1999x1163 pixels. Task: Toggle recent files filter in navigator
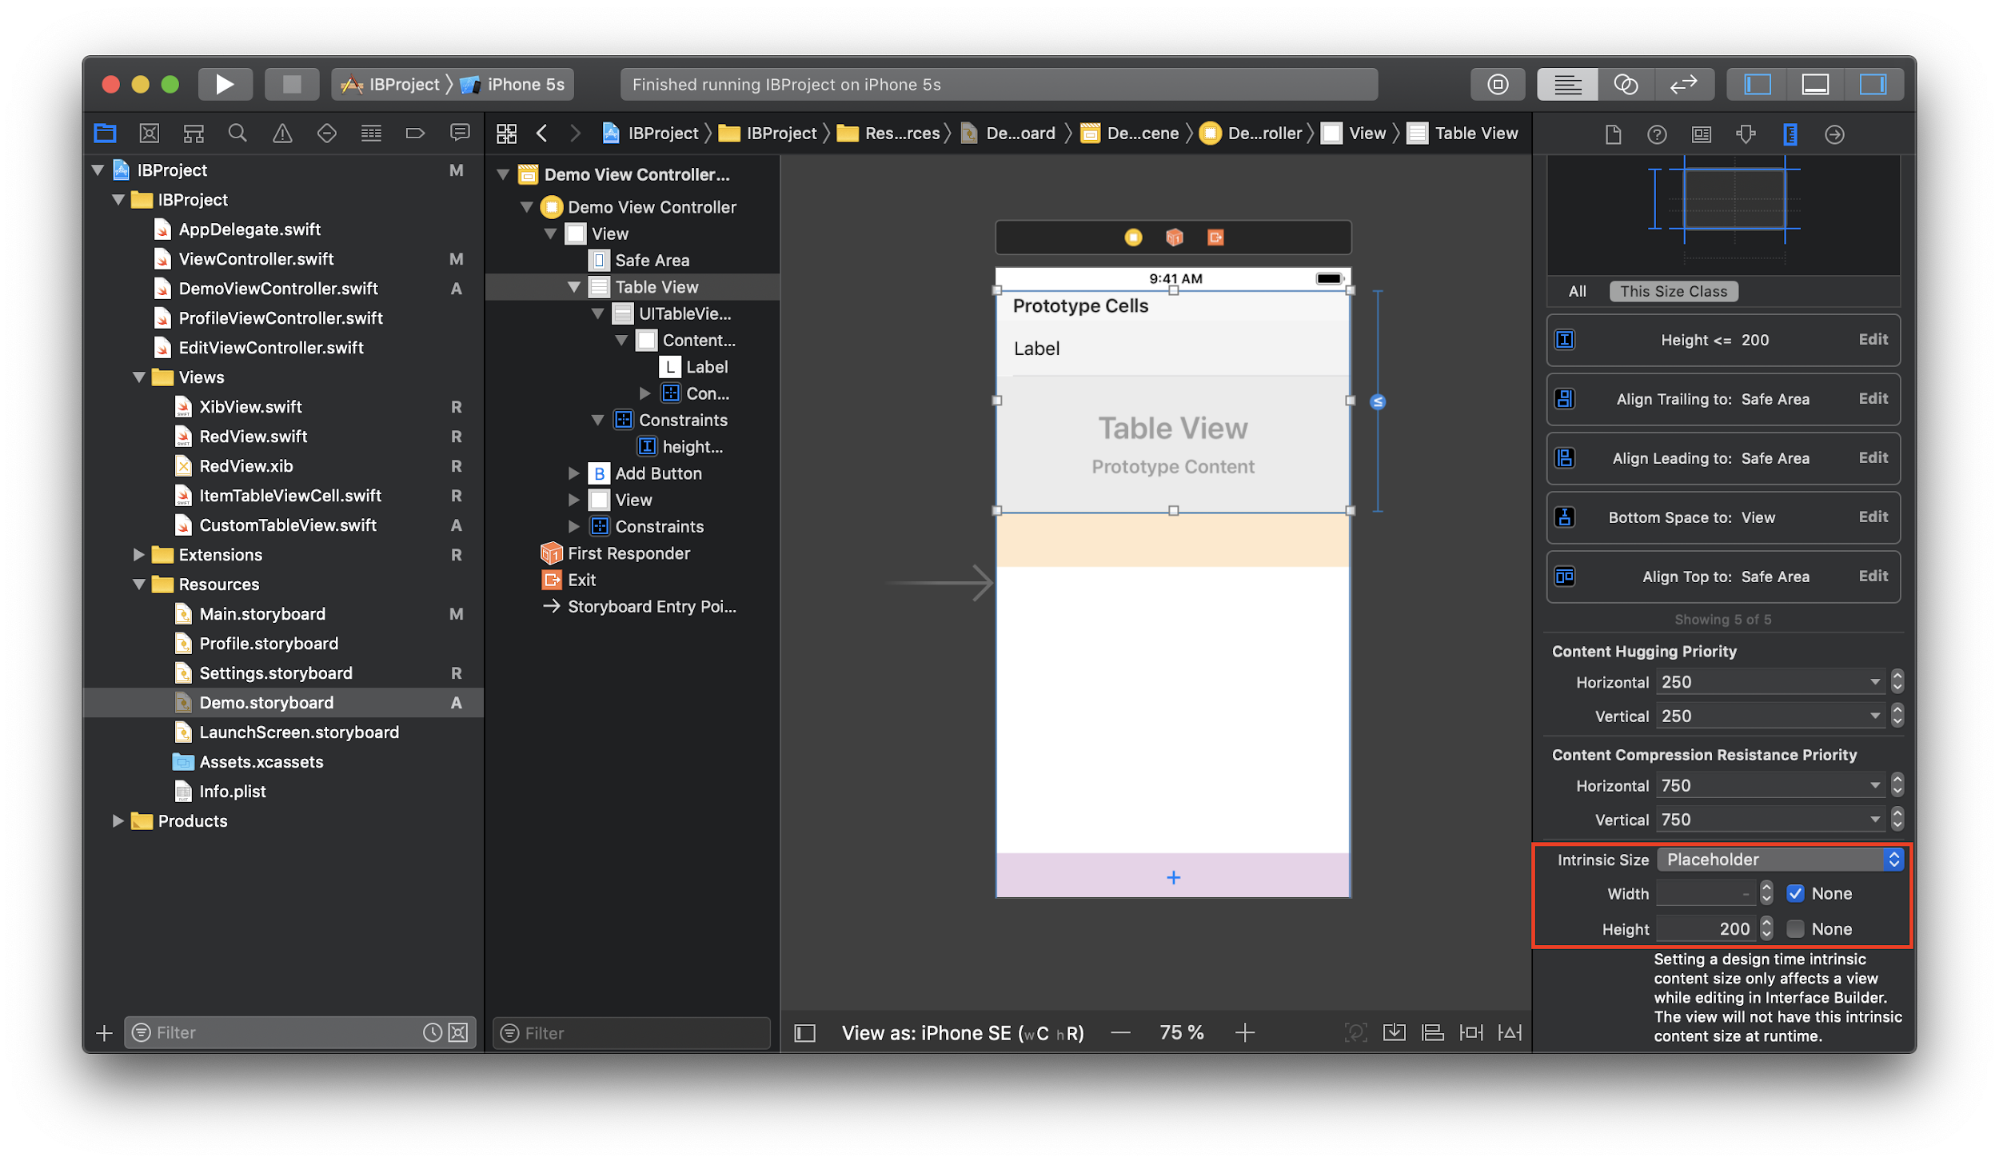[x=432, y=1032]
